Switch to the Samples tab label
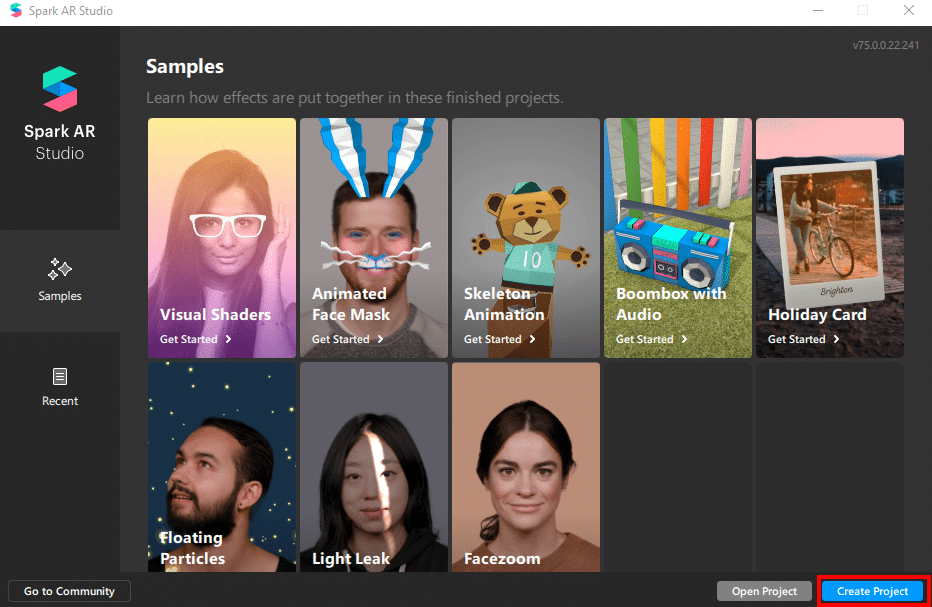The image size is (932, 607). tap(59, 295)
